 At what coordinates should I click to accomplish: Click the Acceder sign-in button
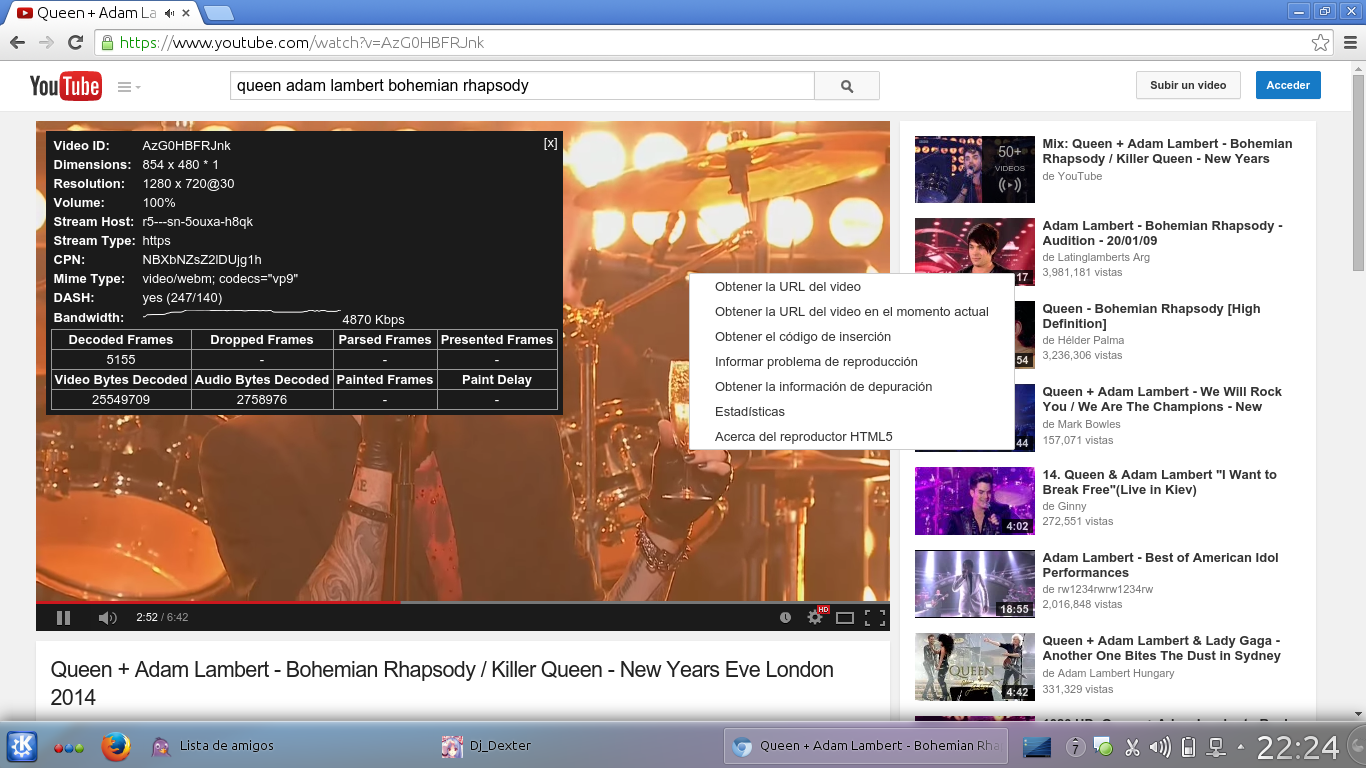click(x=1288, y=85)
